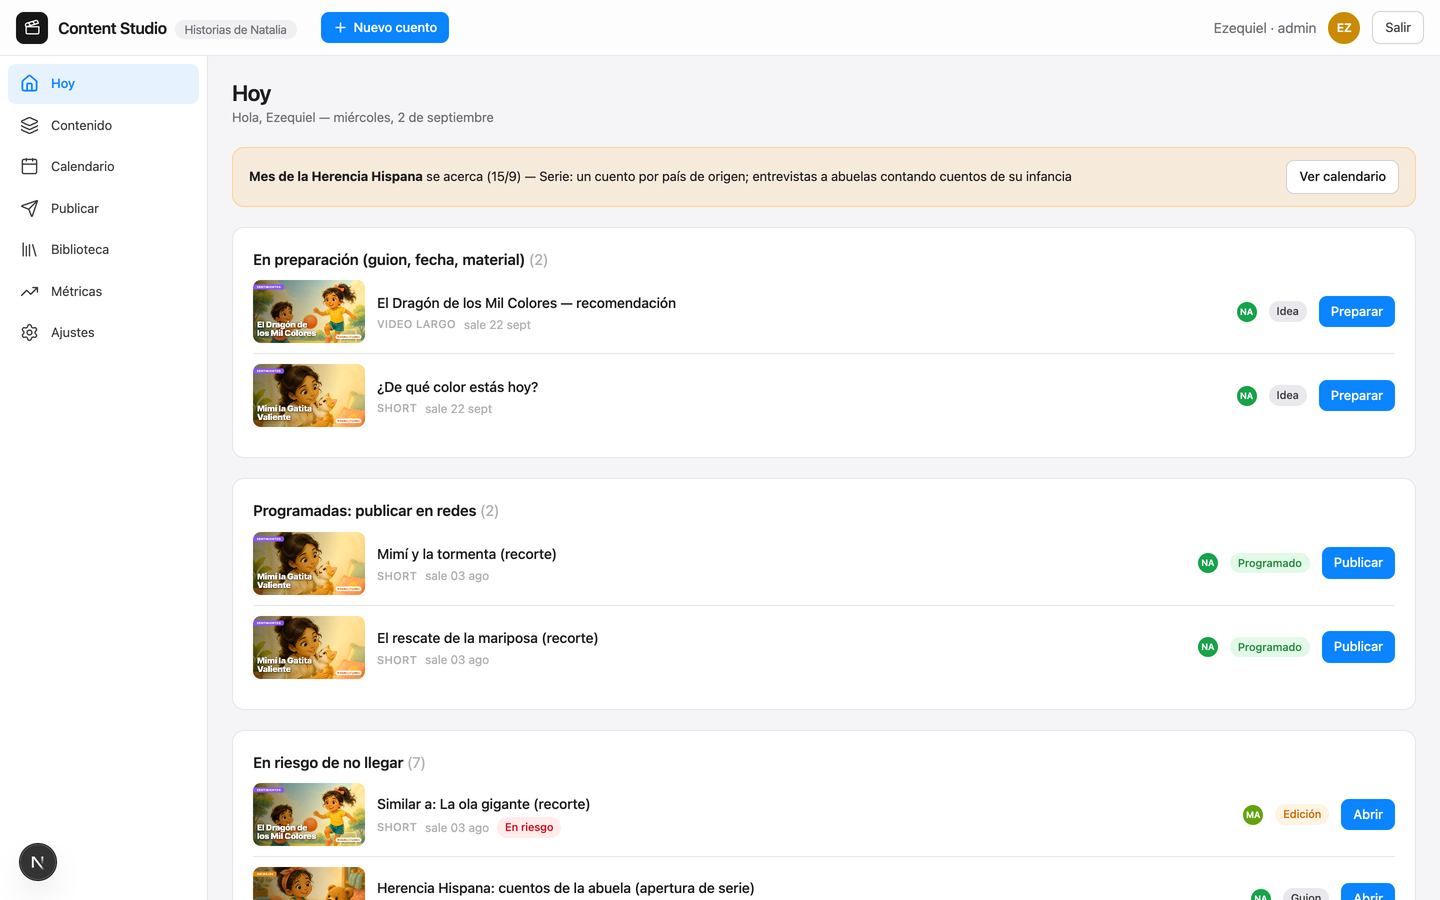1440x900 pixels.
Task: Open the Hoy section in sidebar
Action: [x=103, y=84]
